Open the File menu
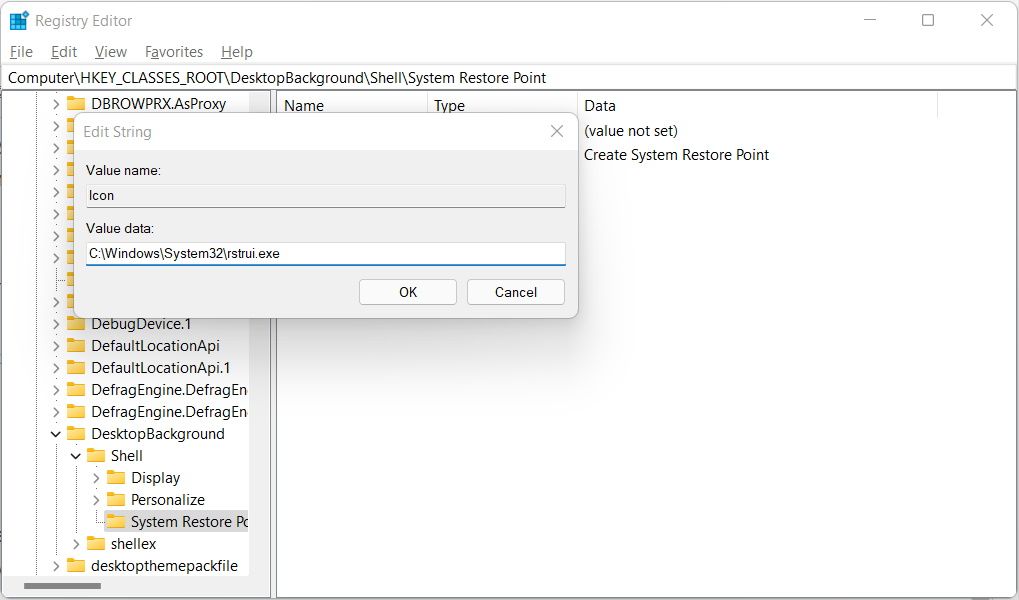 tap(21, 52)
